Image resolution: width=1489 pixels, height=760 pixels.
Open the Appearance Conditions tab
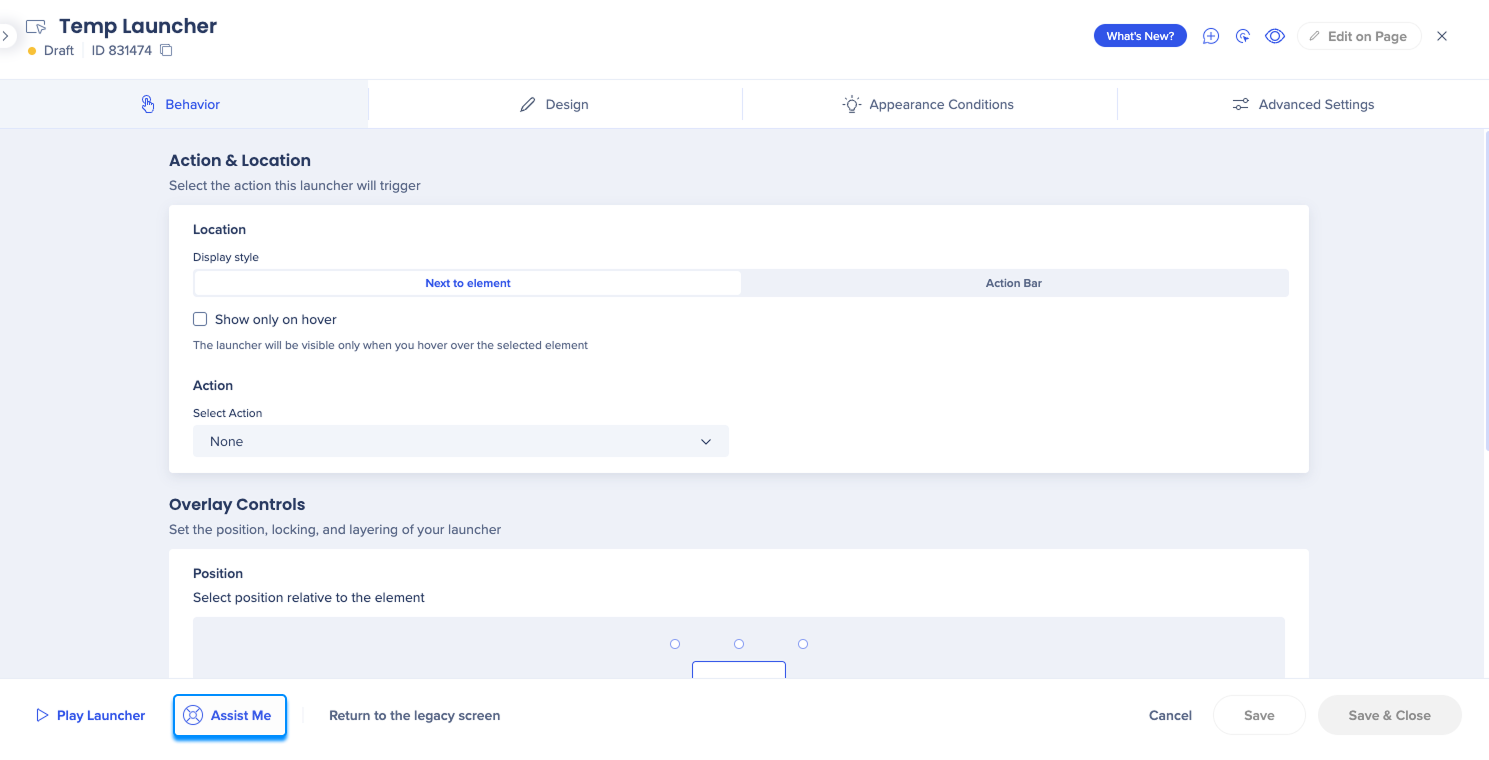coord(929,104)
